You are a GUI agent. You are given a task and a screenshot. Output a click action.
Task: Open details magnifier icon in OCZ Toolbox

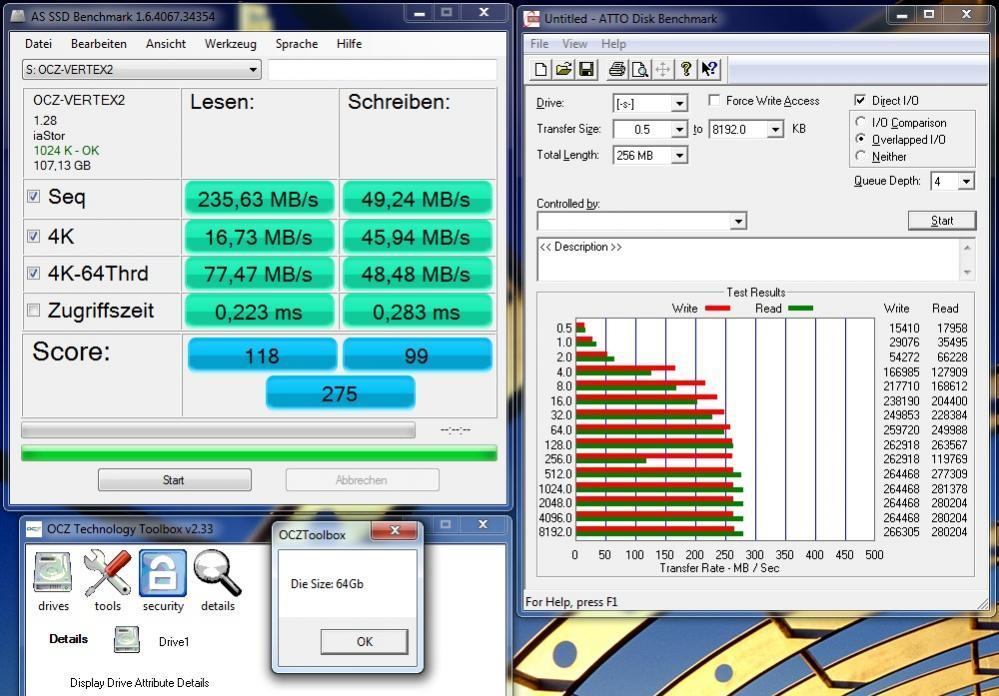218,573
